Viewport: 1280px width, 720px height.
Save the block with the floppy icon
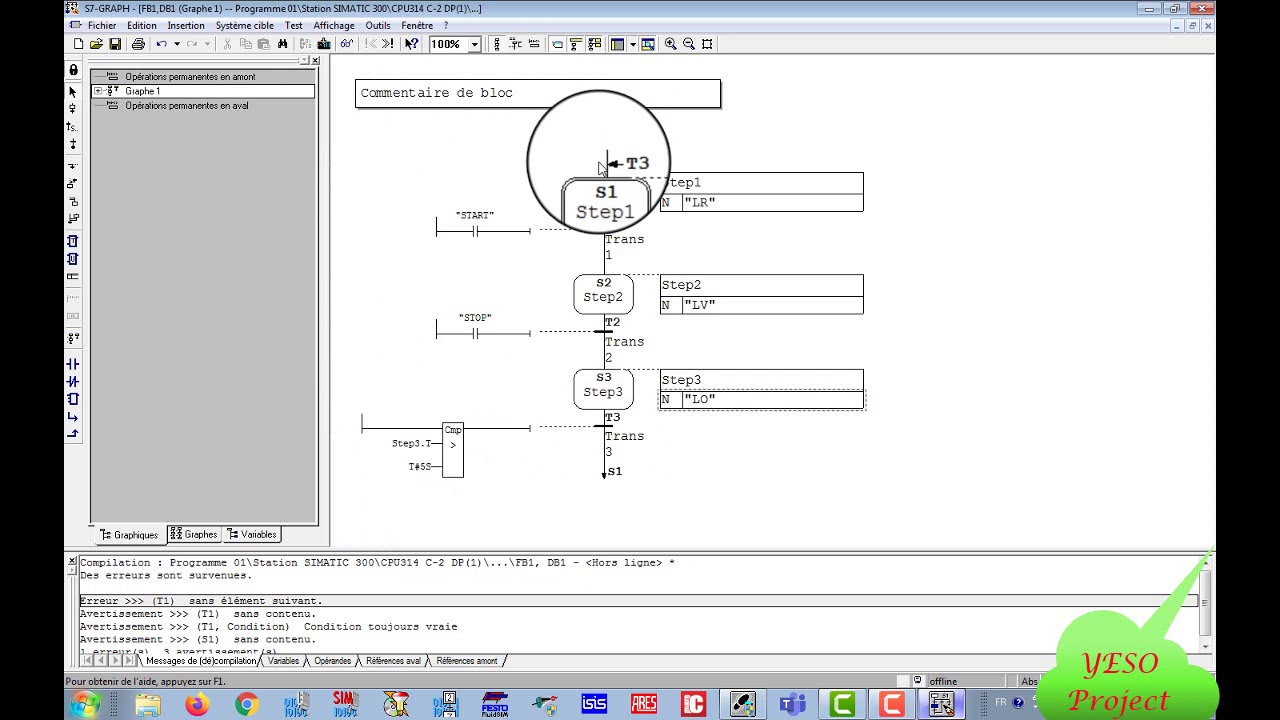[115, 44]
